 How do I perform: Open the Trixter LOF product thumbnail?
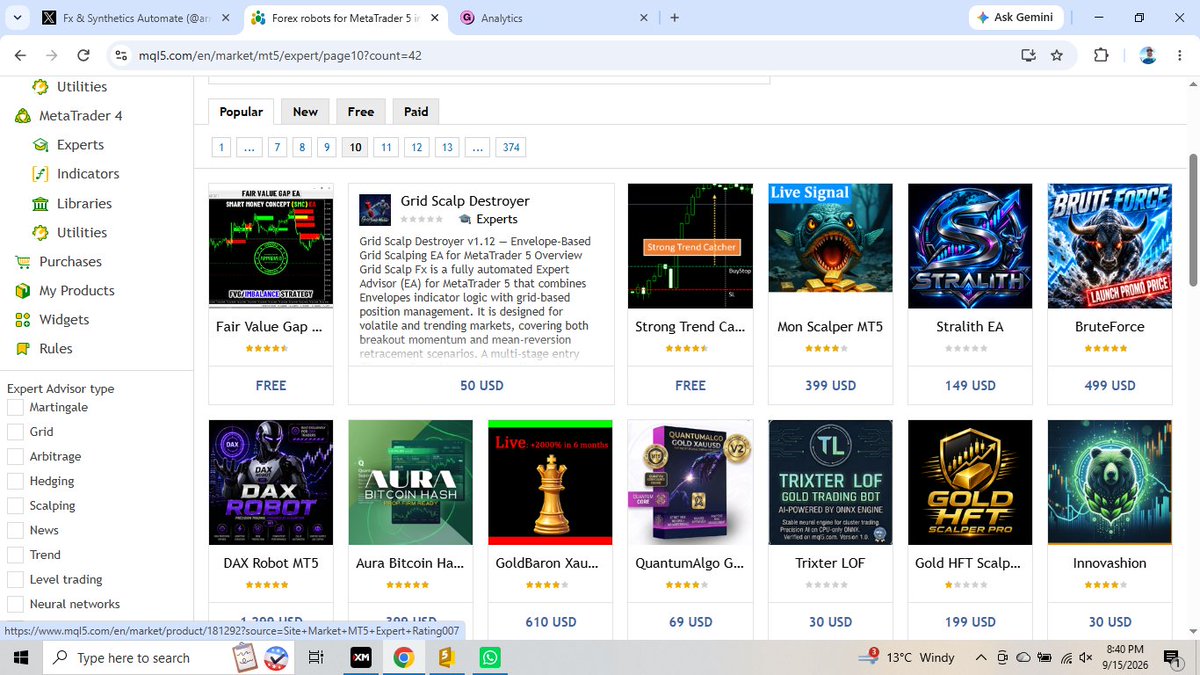(x=830, y=482)
